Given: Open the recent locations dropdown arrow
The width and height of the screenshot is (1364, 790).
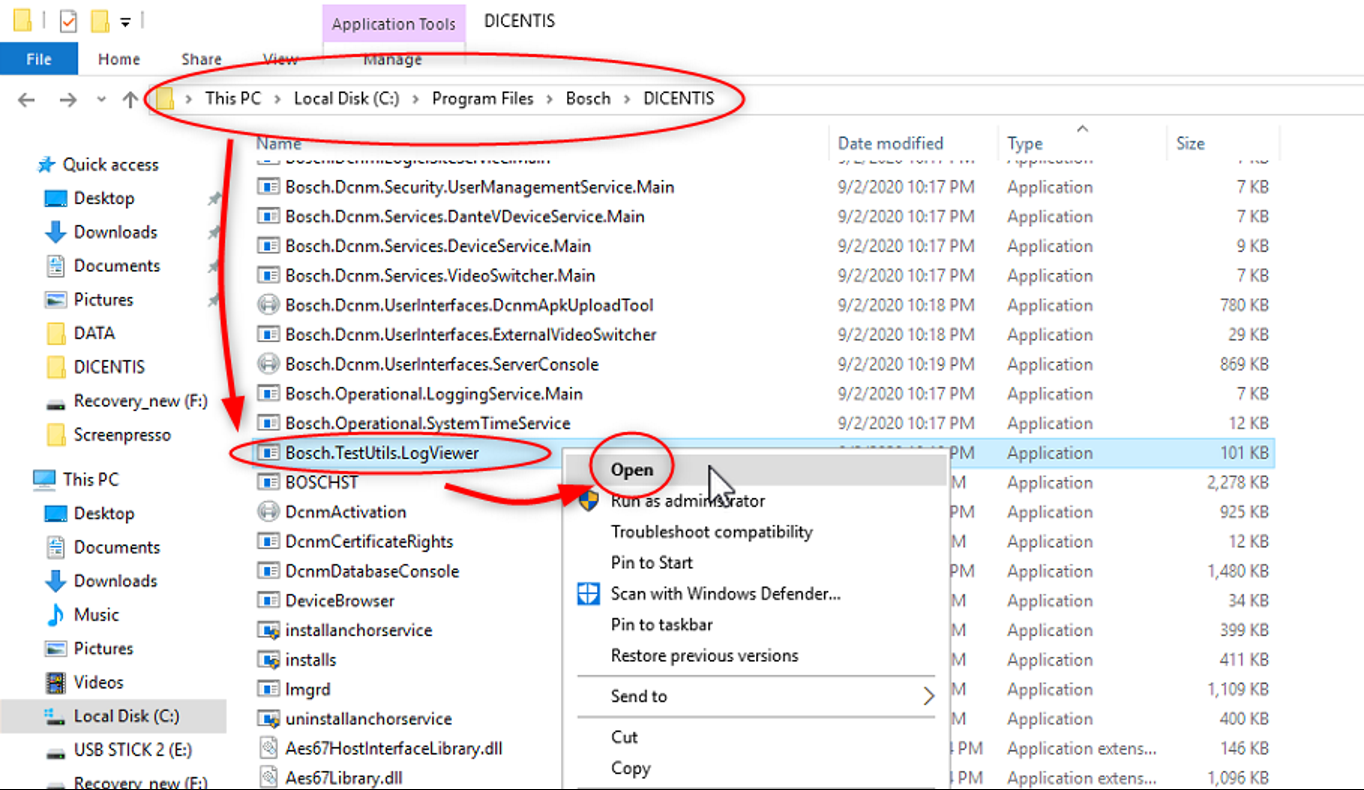Looking at the screenshot, I should click(101, 99).
